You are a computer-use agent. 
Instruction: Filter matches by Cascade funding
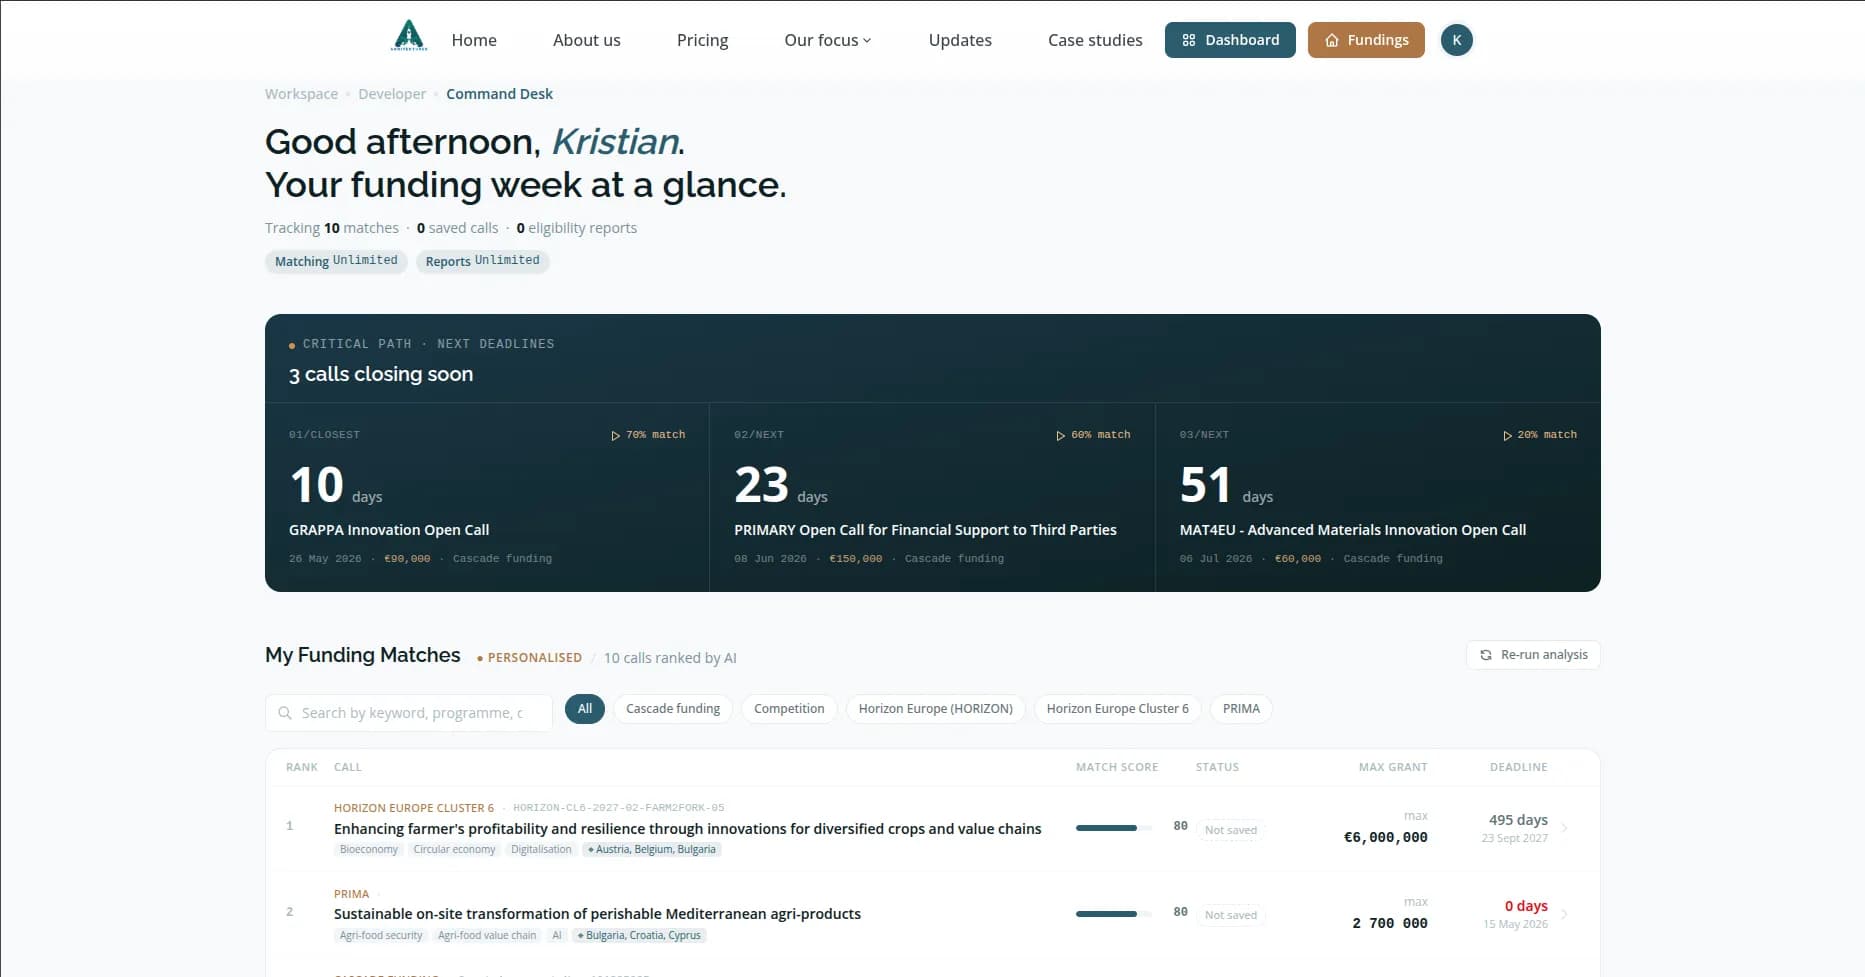point(673,709)
